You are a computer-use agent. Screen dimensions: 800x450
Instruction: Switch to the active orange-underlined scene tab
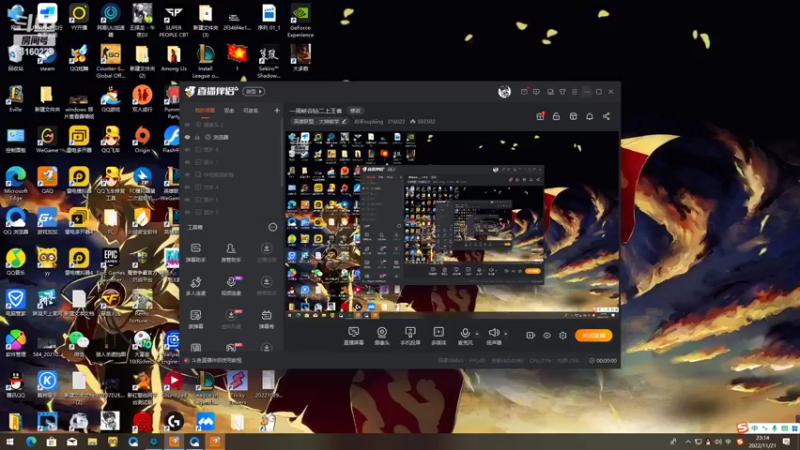(x=205, y=110)
